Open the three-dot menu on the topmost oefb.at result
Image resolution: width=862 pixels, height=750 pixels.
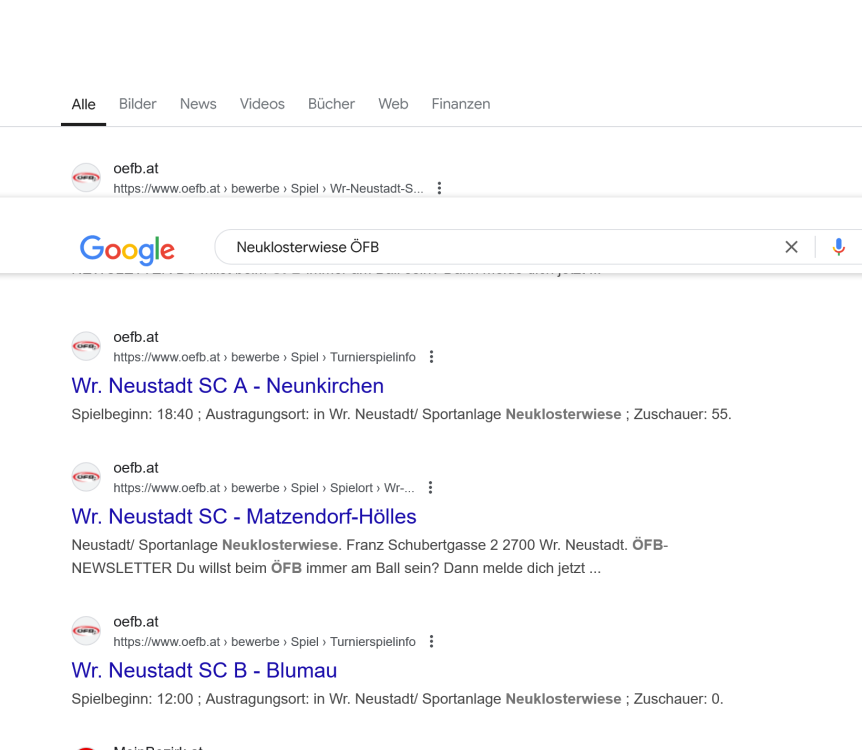point(439,187)
